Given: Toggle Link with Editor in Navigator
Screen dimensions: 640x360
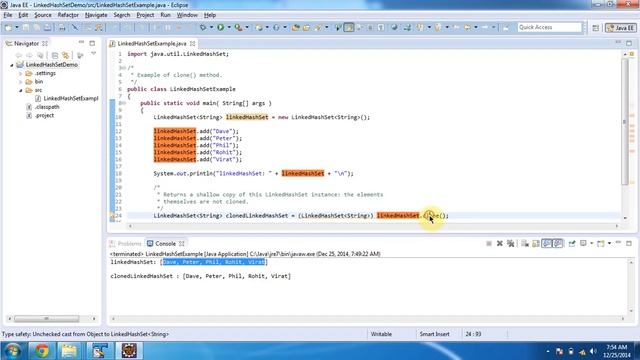Looking at the screenshot, I should tap(66, 55).
